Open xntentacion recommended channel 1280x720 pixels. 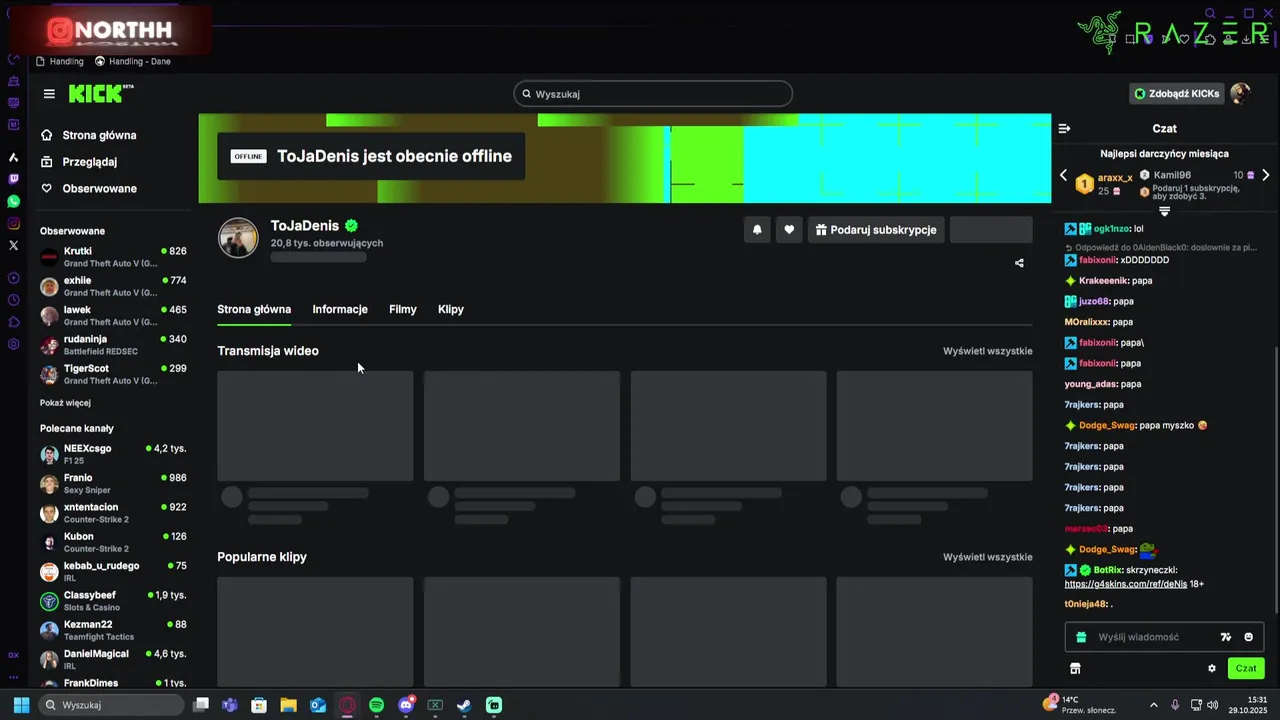click(x=113, y=513)
